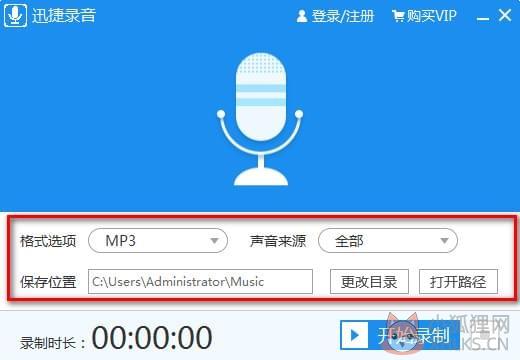Click the 保存位置 label
Image resolution: width=520 pixels, height=360 pixels.
(48, 282)
